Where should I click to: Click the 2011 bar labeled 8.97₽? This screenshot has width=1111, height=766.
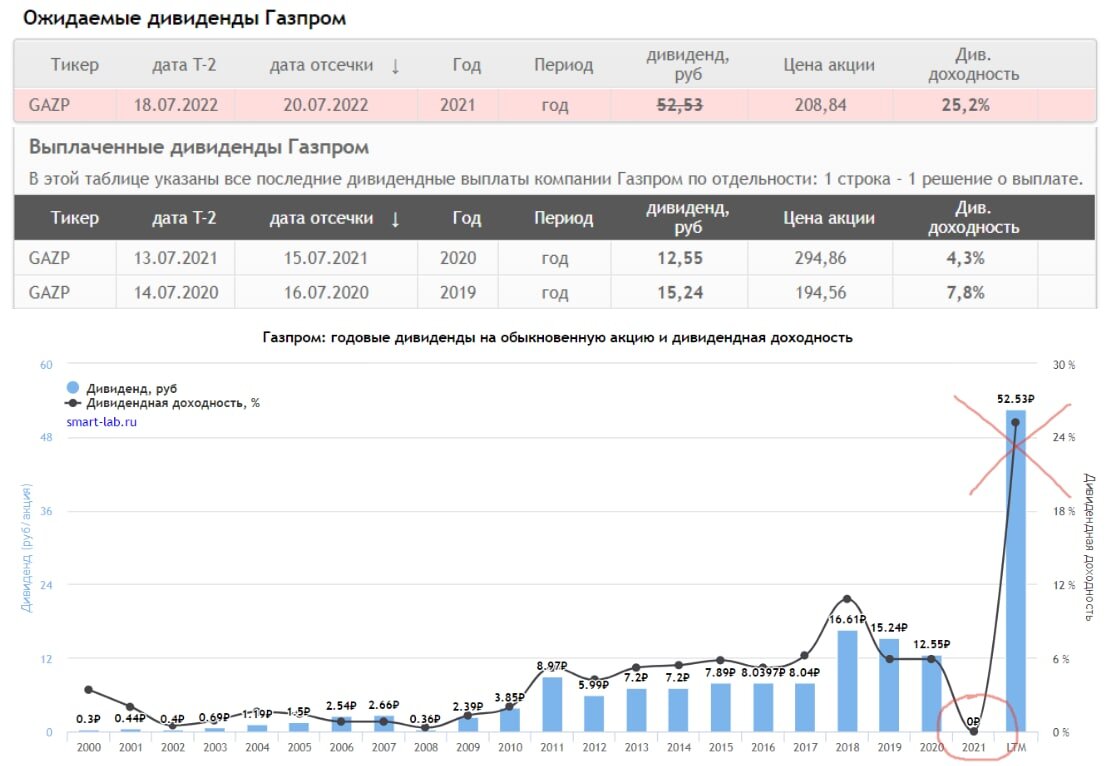(x=552, y=704)
